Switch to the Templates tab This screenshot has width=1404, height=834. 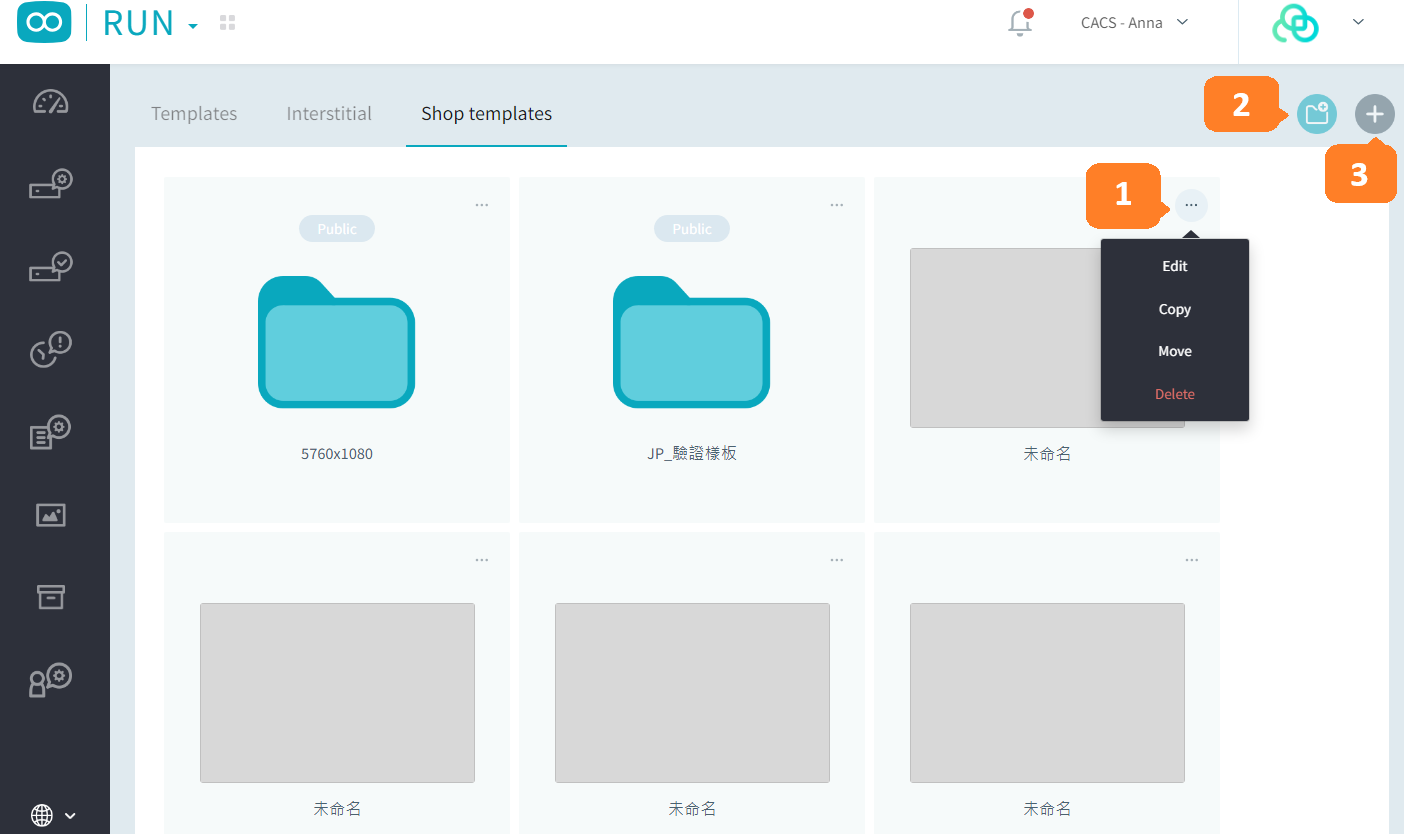coord(194,113)
